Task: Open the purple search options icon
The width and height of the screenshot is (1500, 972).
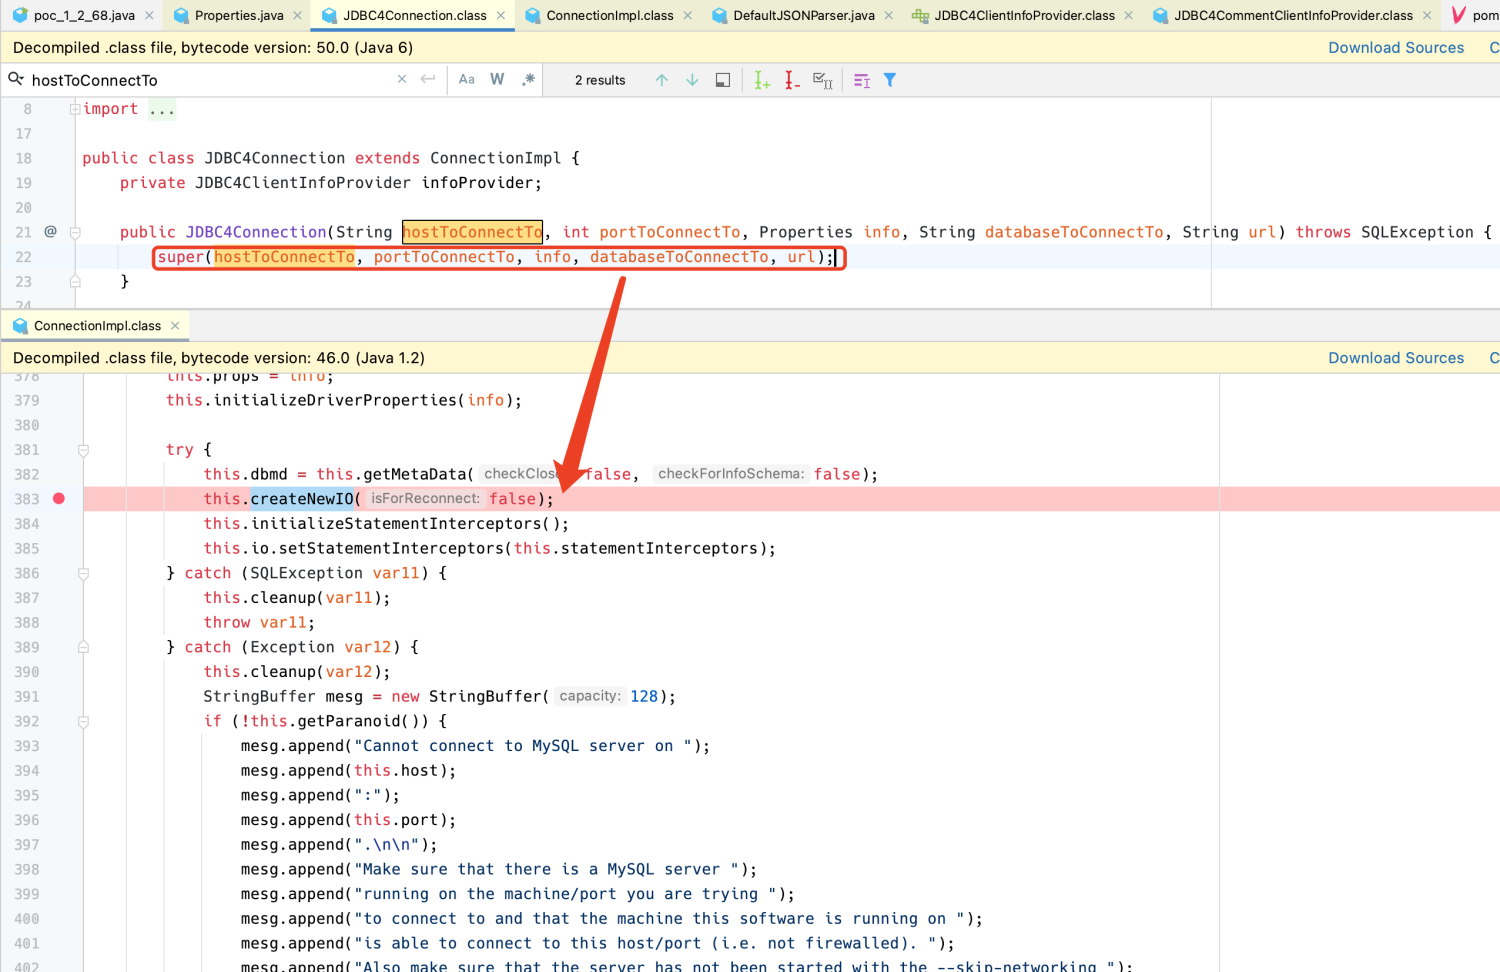Action: click(x=862, y=80)
